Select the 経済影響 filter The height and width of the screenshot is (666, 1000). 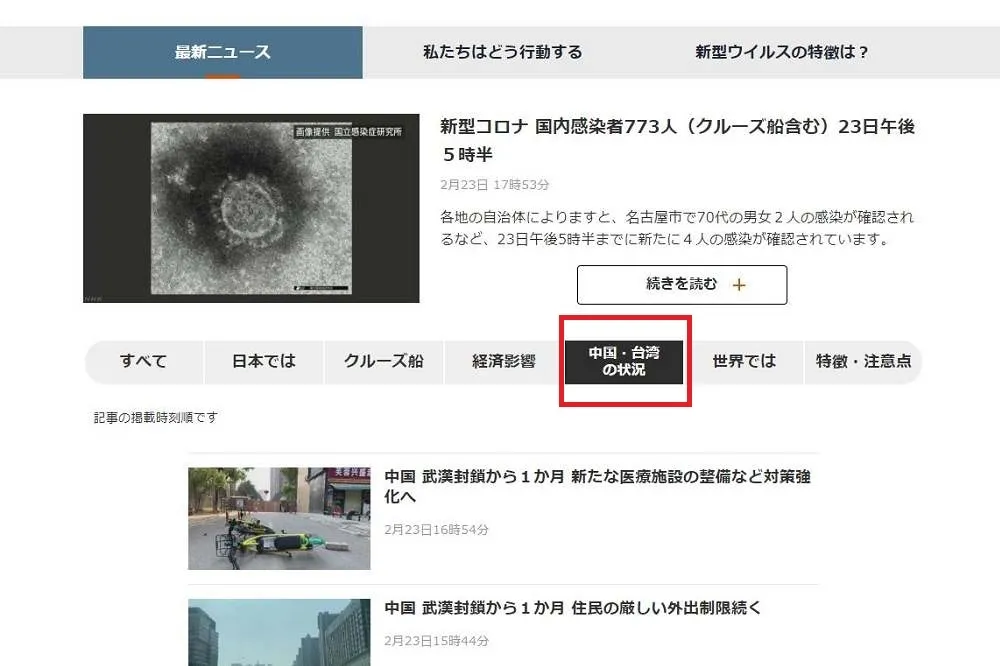click(504, 362)
